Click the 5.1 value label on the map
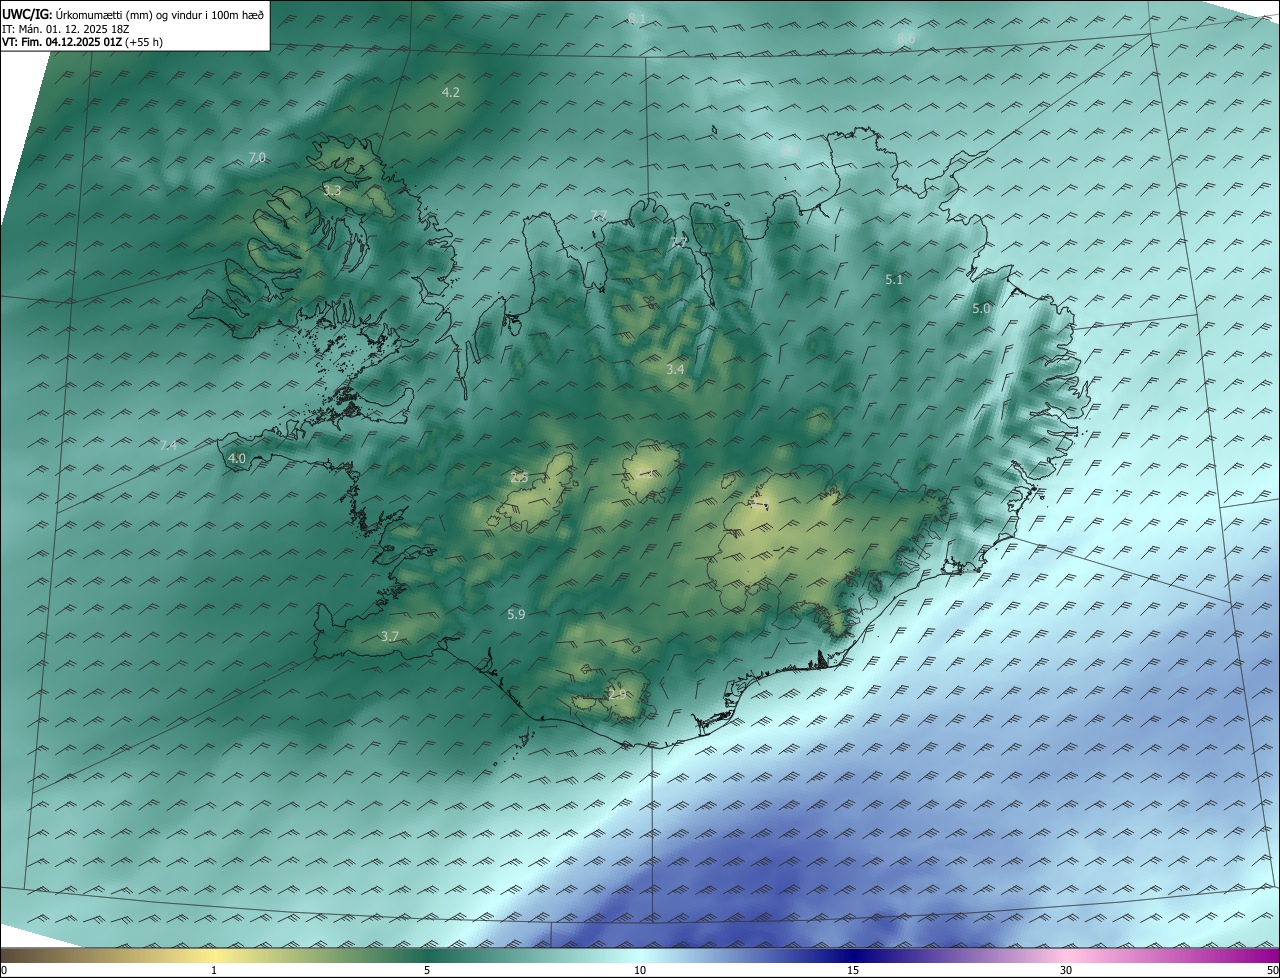Screen dimensions: 1280x978 (x=894, y=280)
